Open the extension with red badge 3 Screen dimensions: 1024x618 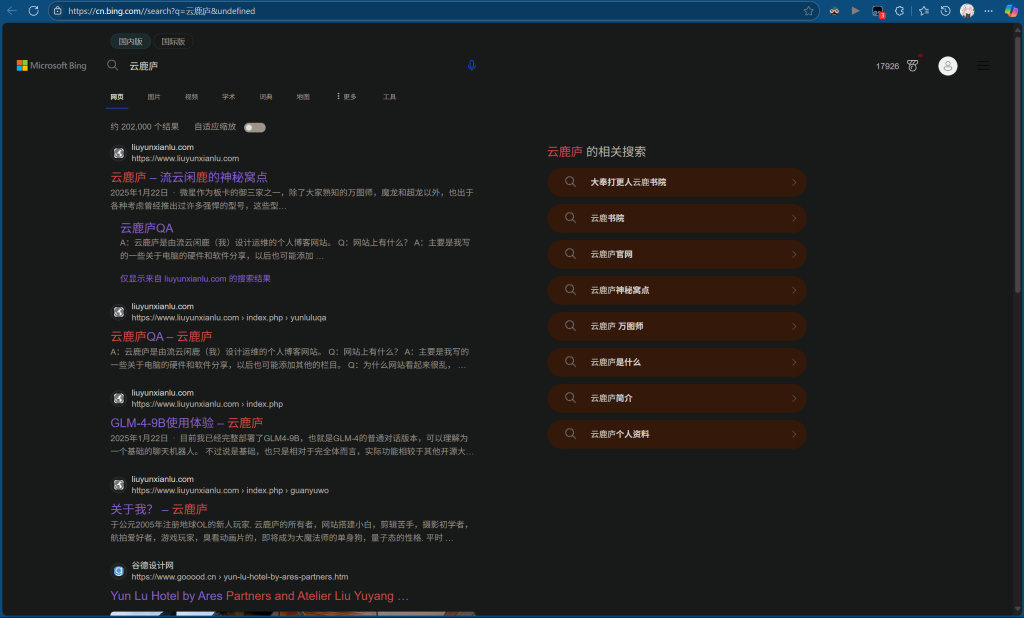click(878, 11)
